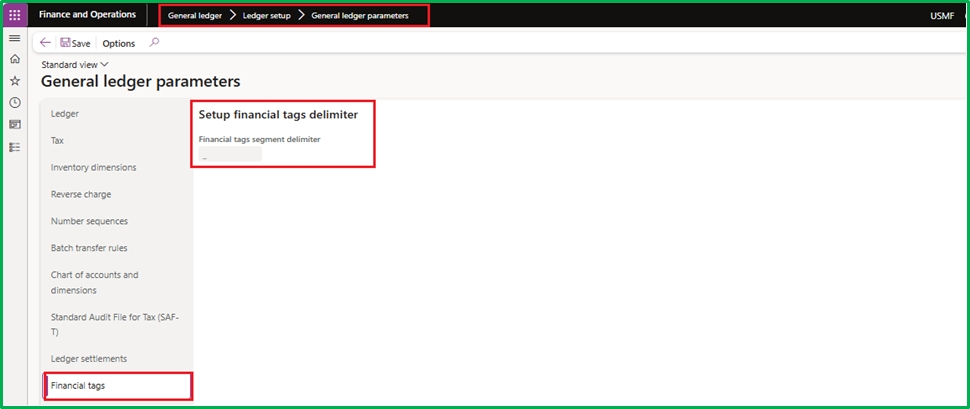Click Ledger setup breadcrumb
This screenshot has height=409, width=970.
click(266, 16)
